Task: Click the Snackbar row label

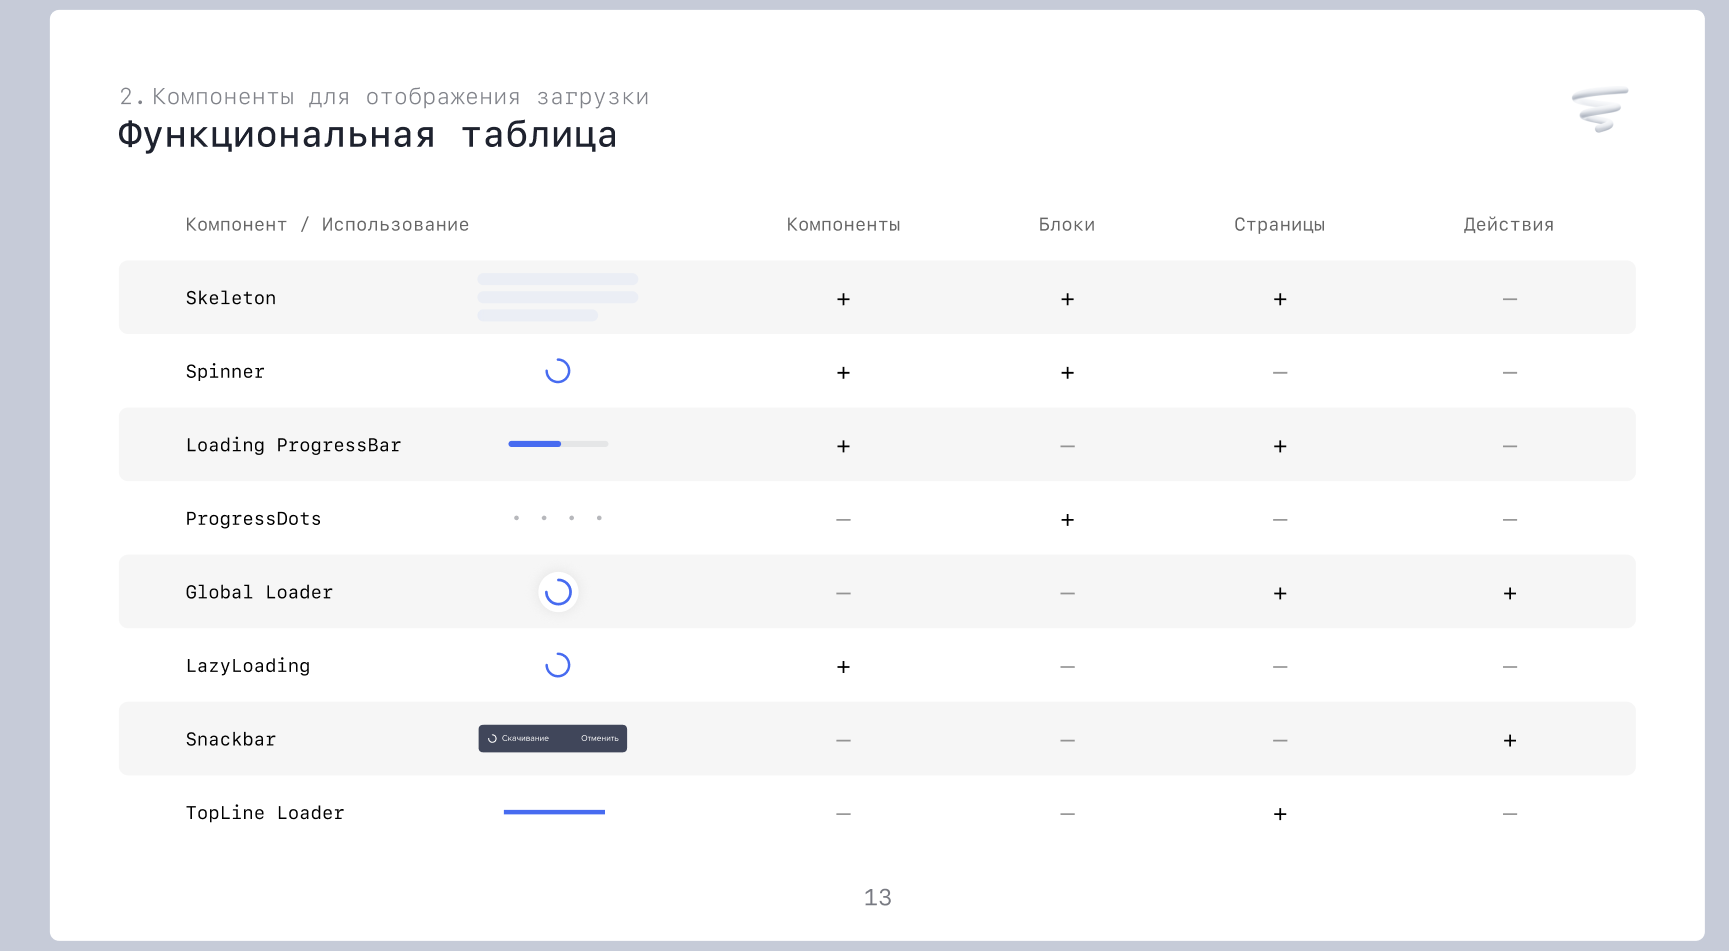Action: (231, 739)
